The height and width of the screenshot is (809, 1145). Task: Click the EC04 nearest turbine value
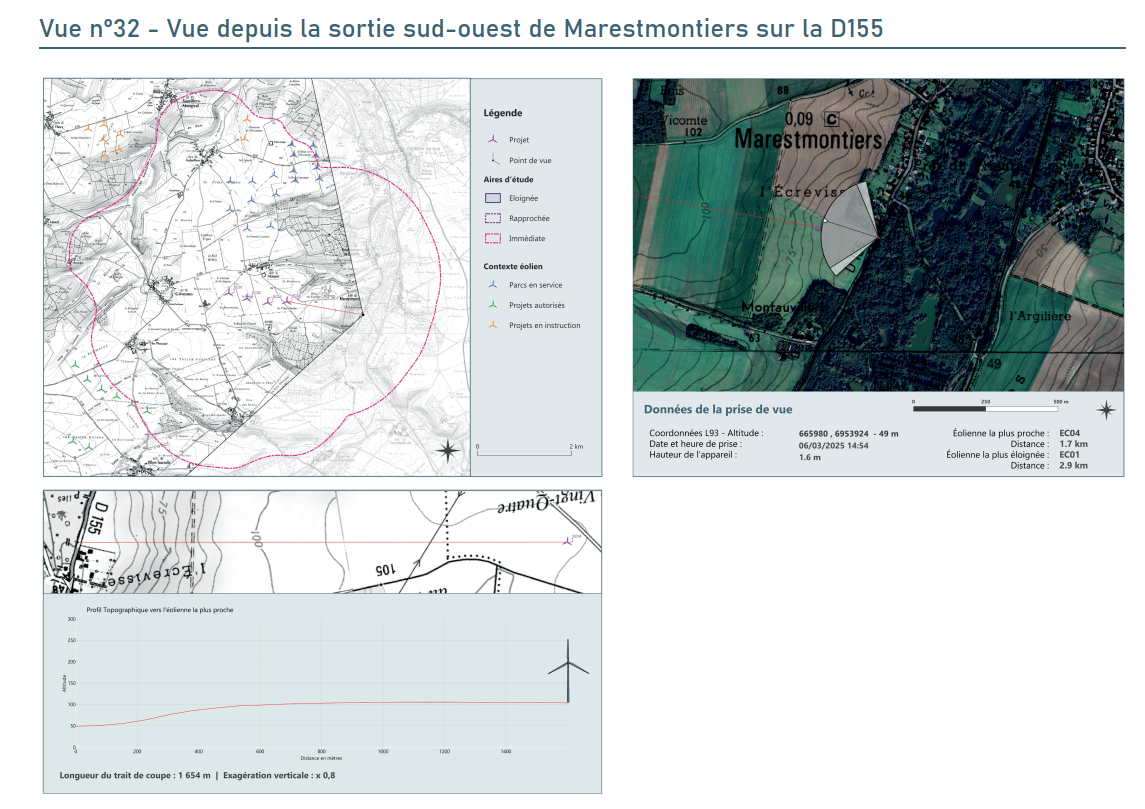pyautogui.click(x=1068, y=433)
